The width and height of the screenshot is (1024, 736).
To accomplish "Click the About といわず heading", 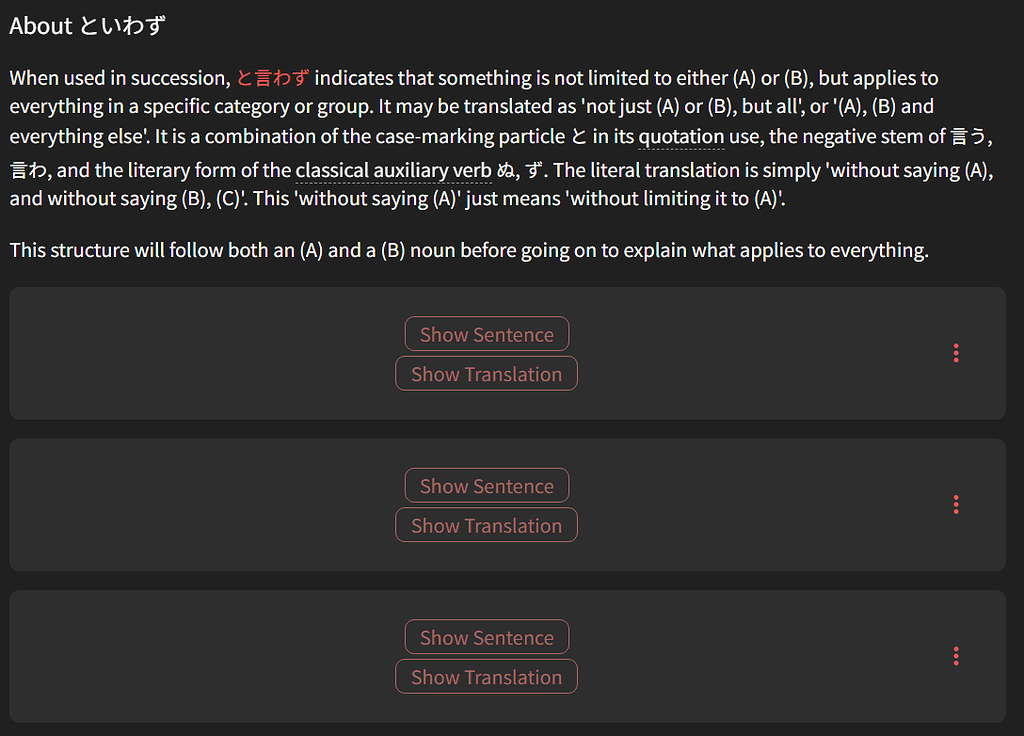I will pos(88,25).
